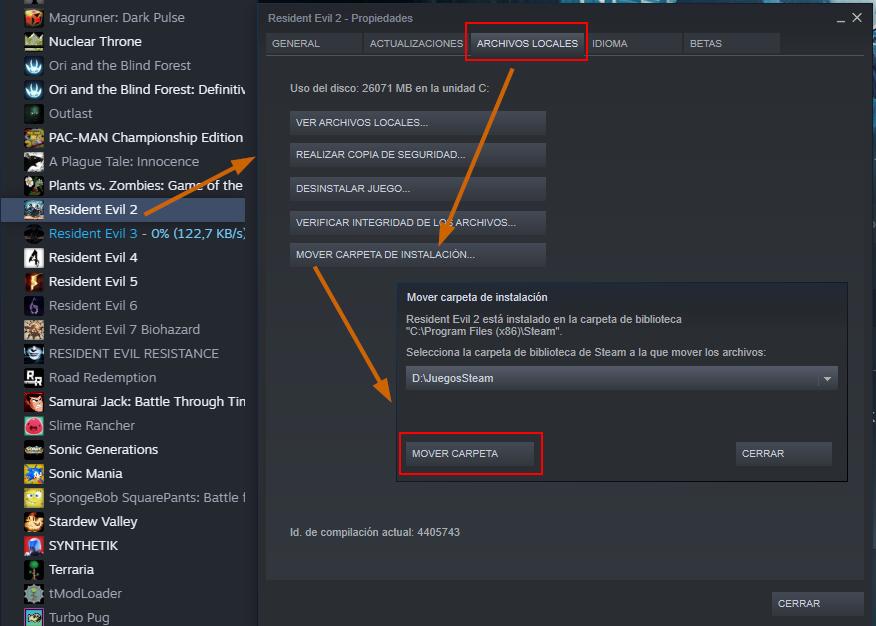Select Slime Rancher in the game list

click(123, 426)
